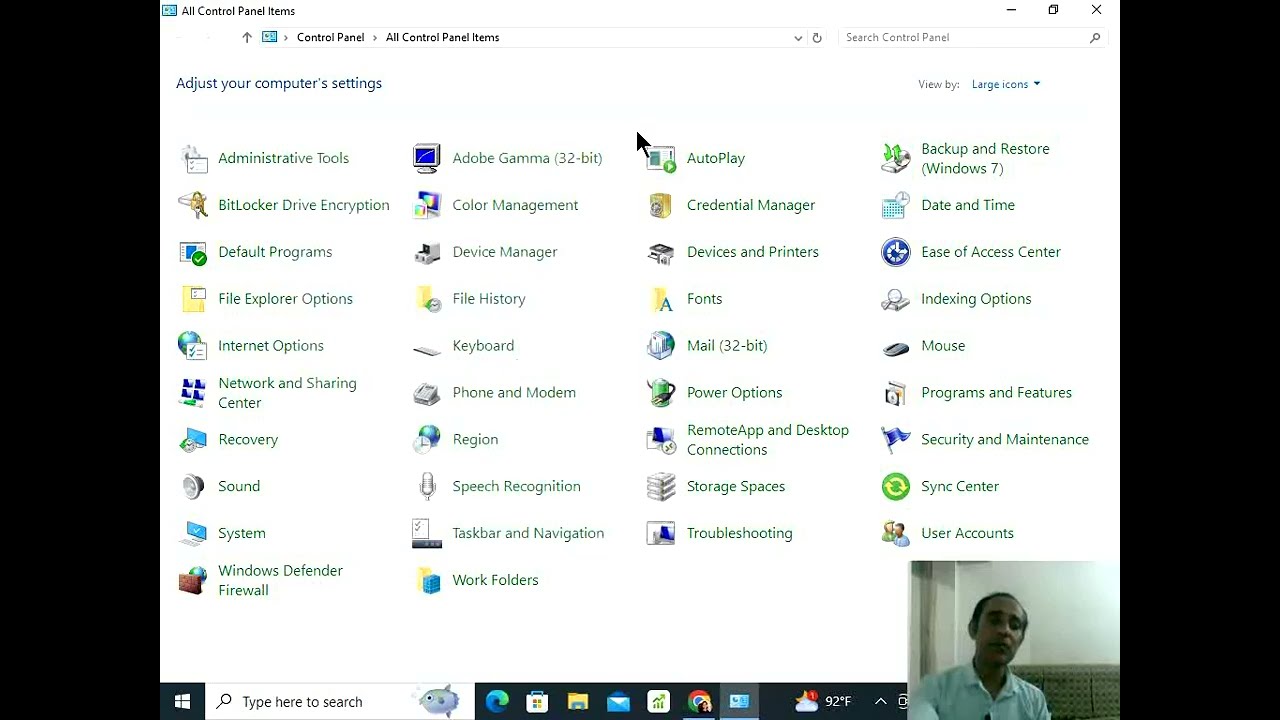Click the Device Manager icon
Screen dimensions: 1280x720
pyautogui.click(x=427, y=252)
